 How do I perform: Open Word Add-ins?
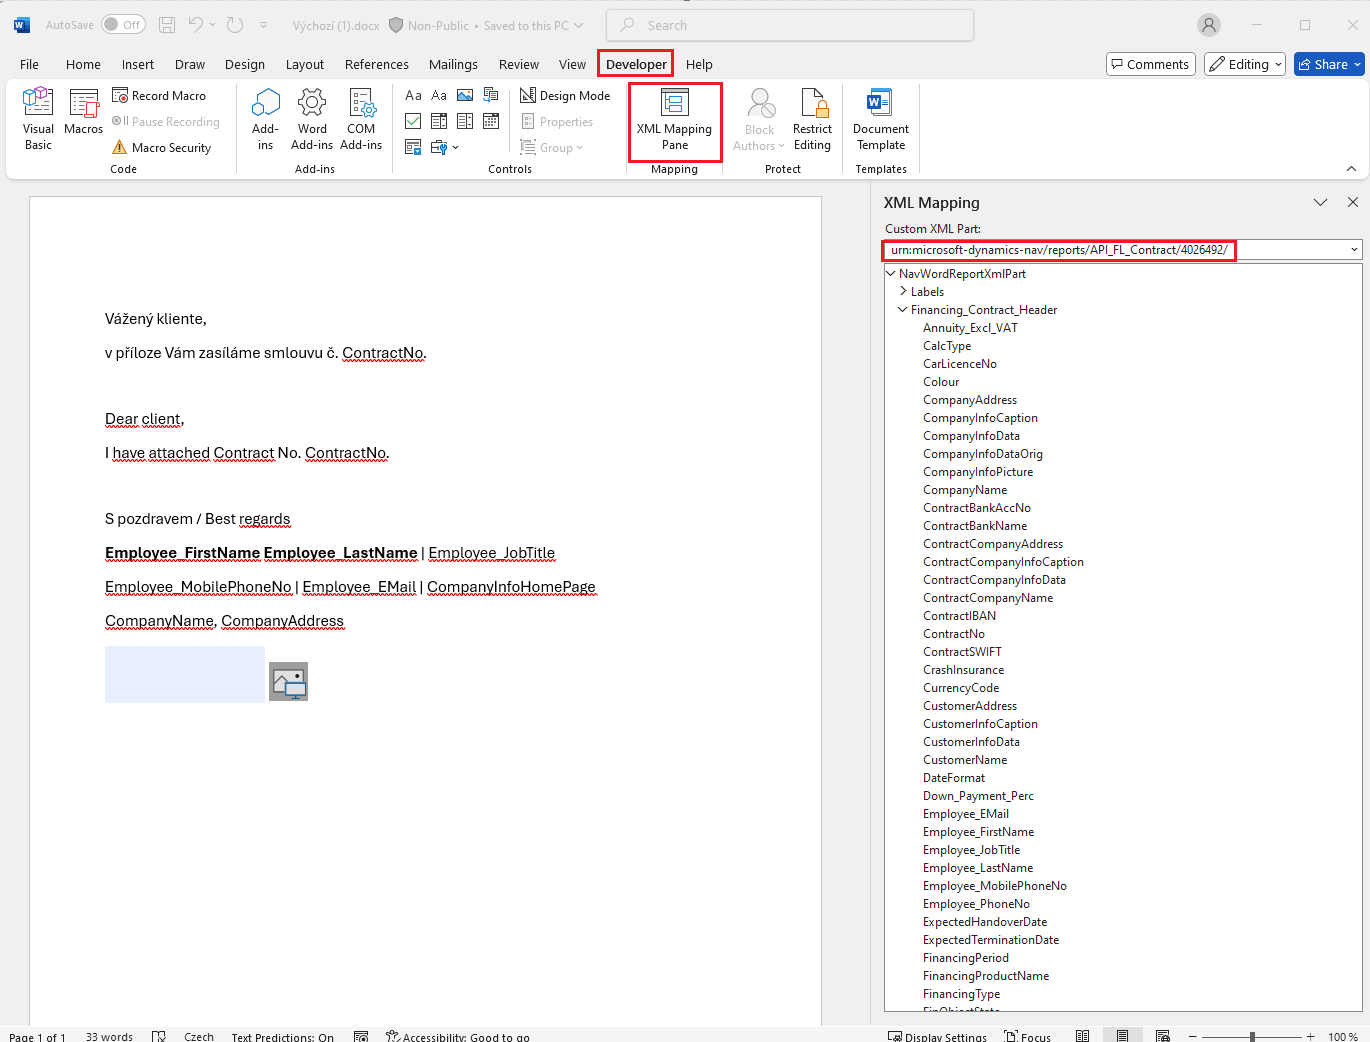coord(312,118)
